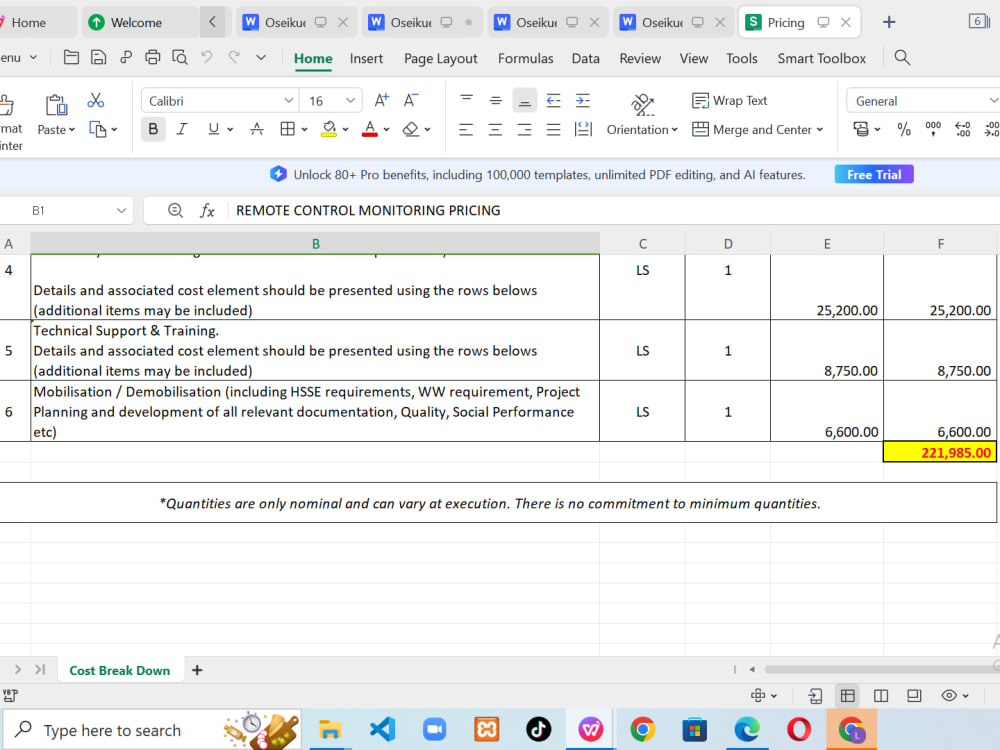Click the Clear eraser icon

[411, 129]
